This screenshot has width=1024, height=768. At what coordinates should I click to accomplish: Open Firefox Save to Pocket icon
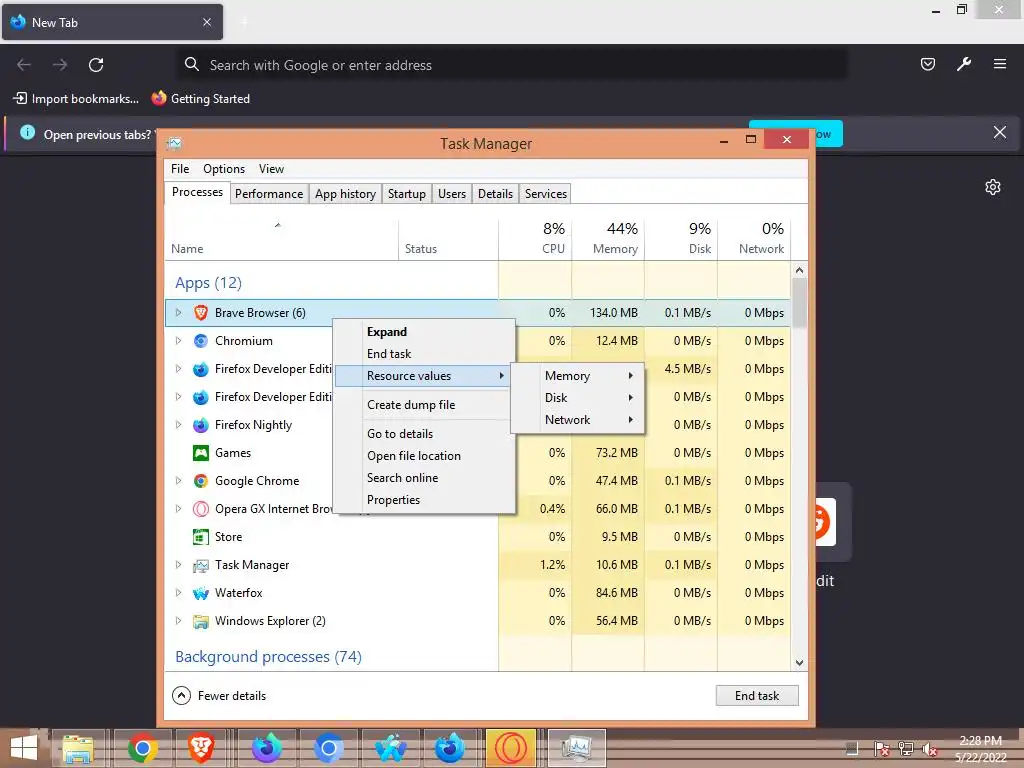pos(927,64)
